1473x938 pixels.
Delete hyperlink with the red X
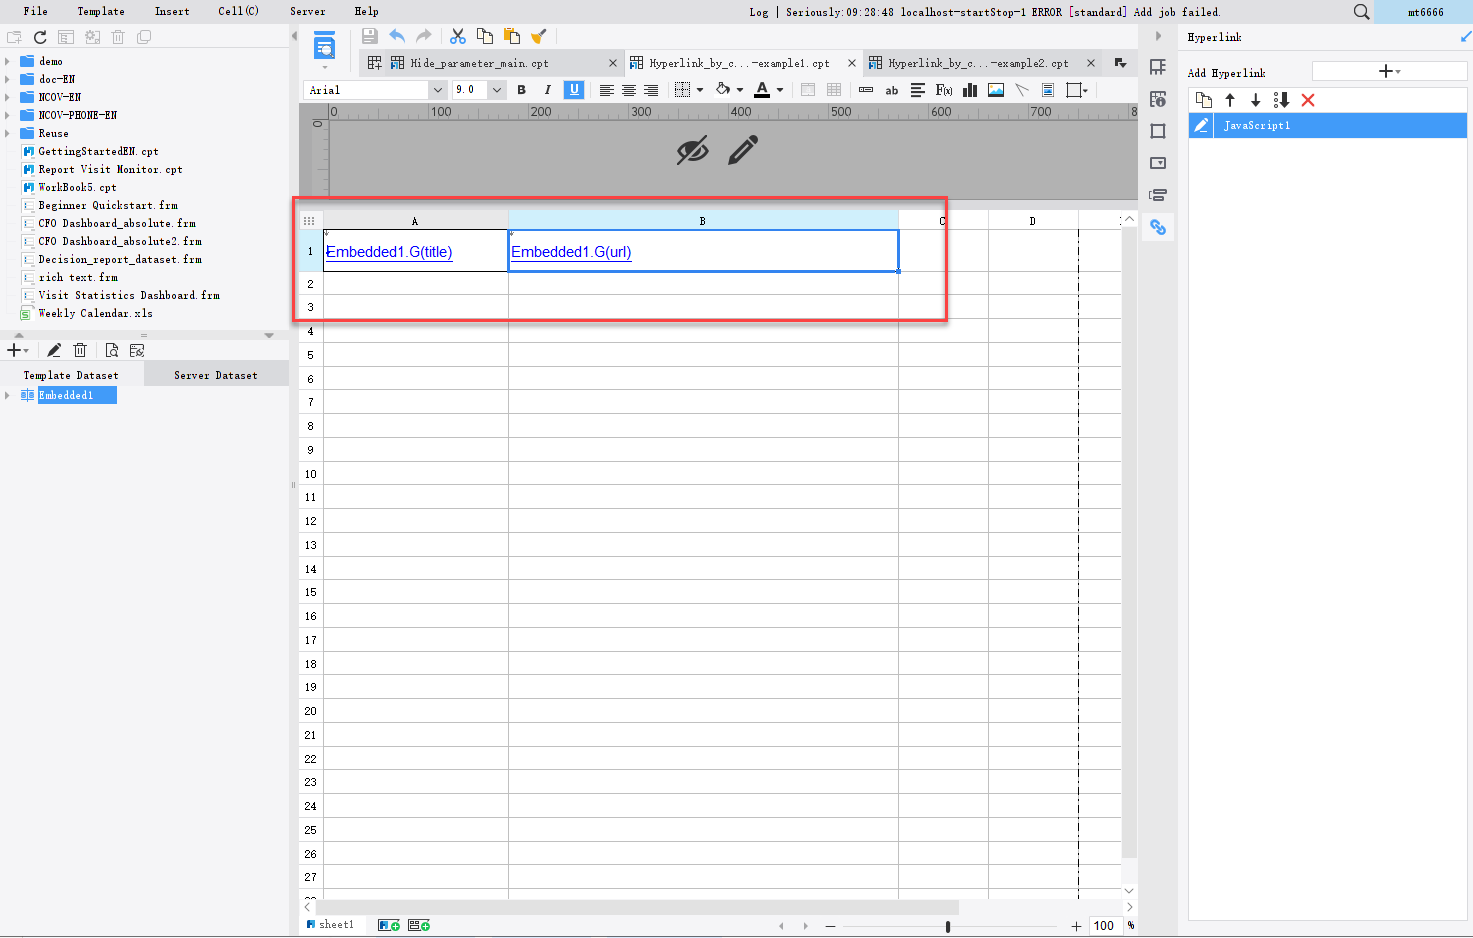tap(1308, 100)
